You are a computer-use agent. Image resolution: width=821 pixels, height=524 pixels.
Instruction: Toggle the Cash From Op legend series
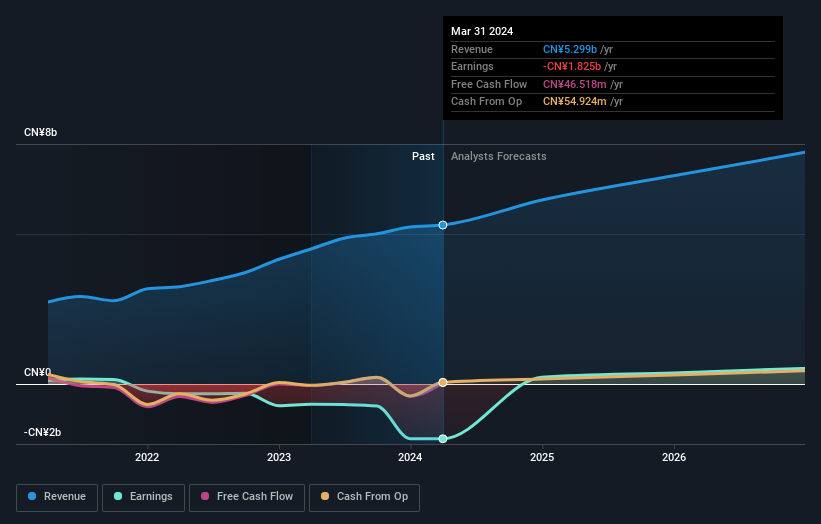click(x=364, y=497)
